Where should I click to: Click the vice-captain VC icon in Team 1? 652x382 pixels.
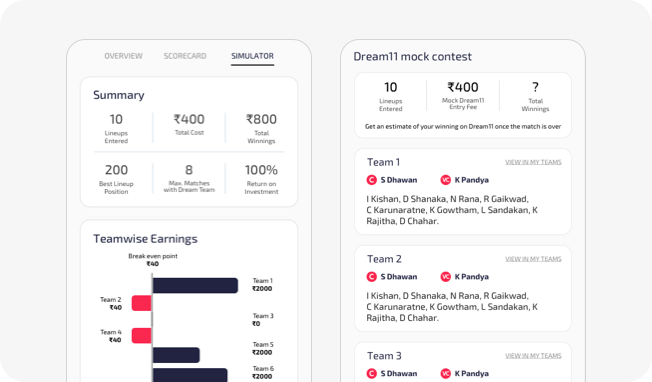point(445,180)
